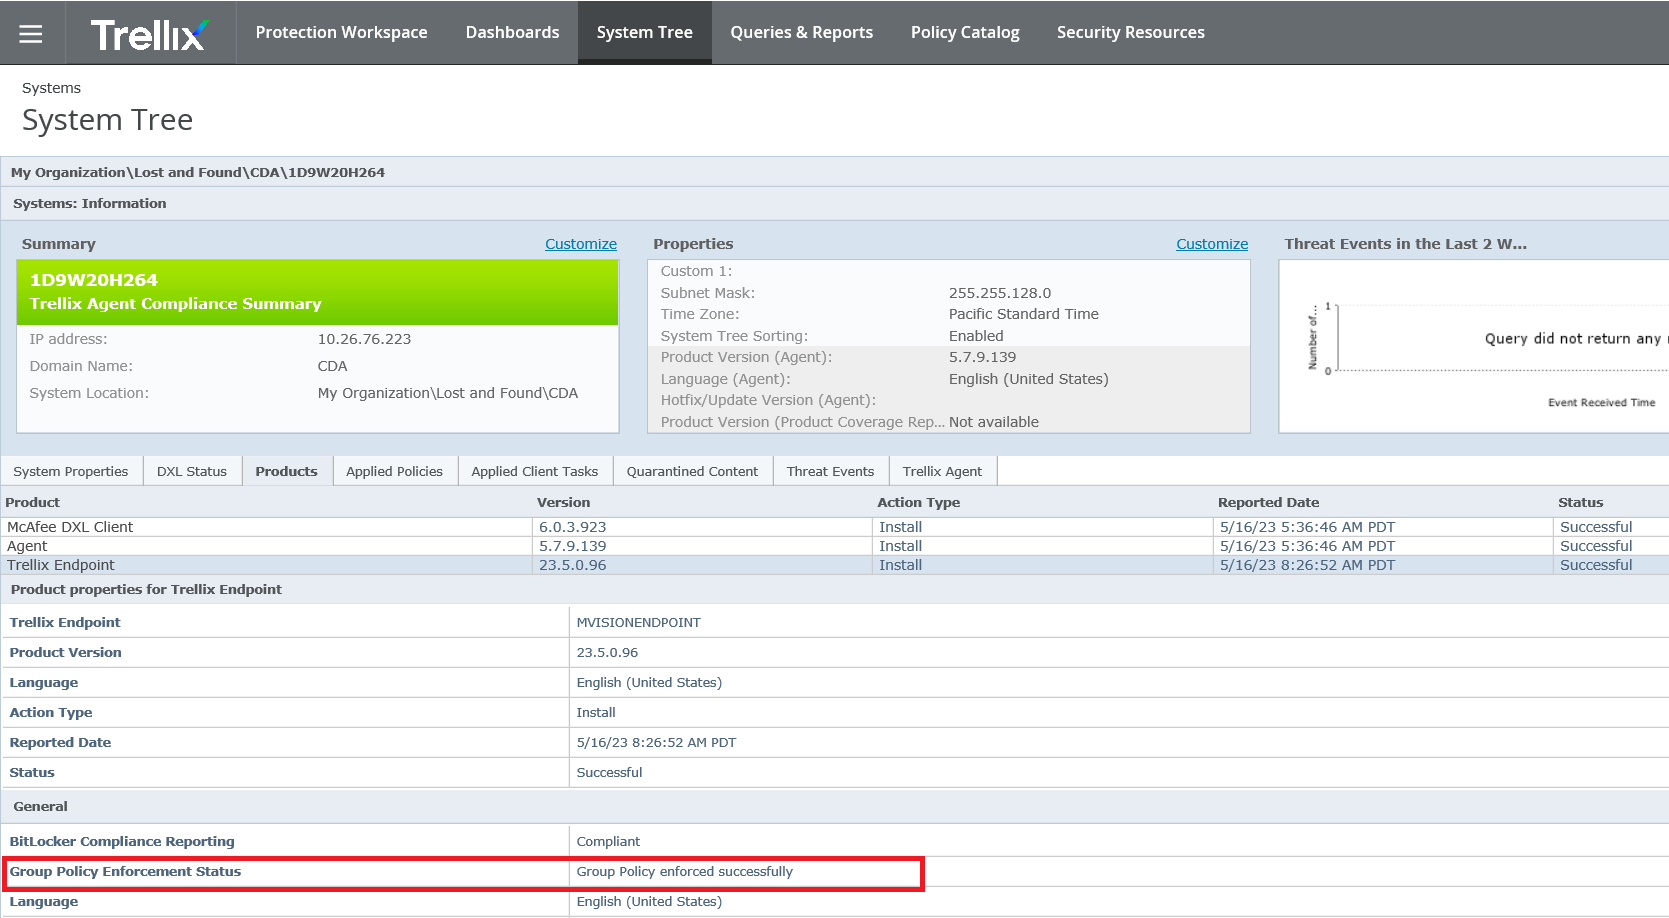Click the Status column header
Screen dimensions: 1669x918
click(1580, 502)
